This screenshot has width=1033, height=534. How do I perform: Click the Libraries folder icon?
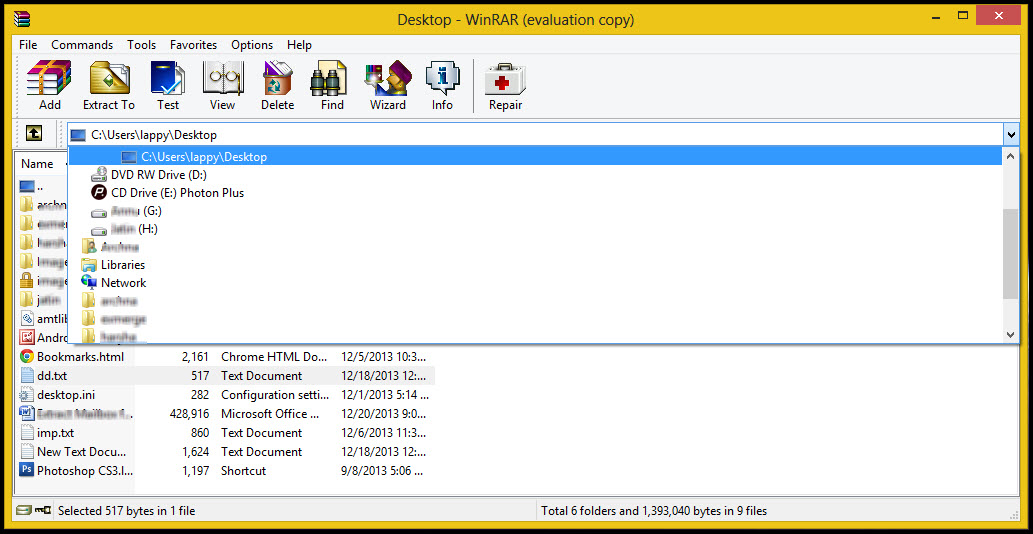coord(89,265)
